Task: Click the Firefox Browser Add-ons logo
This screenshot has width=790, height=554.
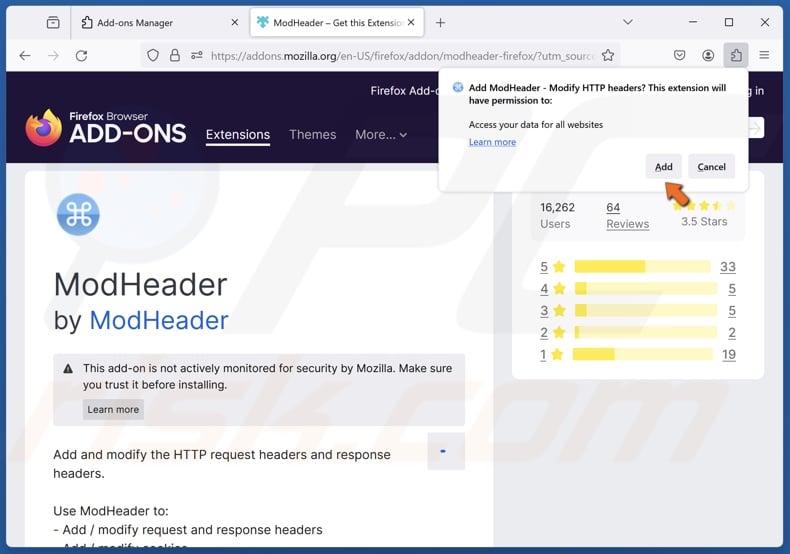Action: click(x=105, y=127)
